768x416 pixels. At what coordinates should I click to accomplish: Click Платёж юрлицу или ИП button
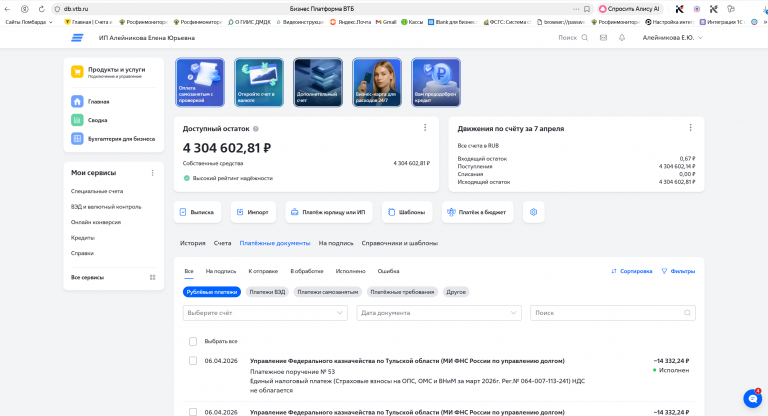pyautogui.click(x=329, y=212)
